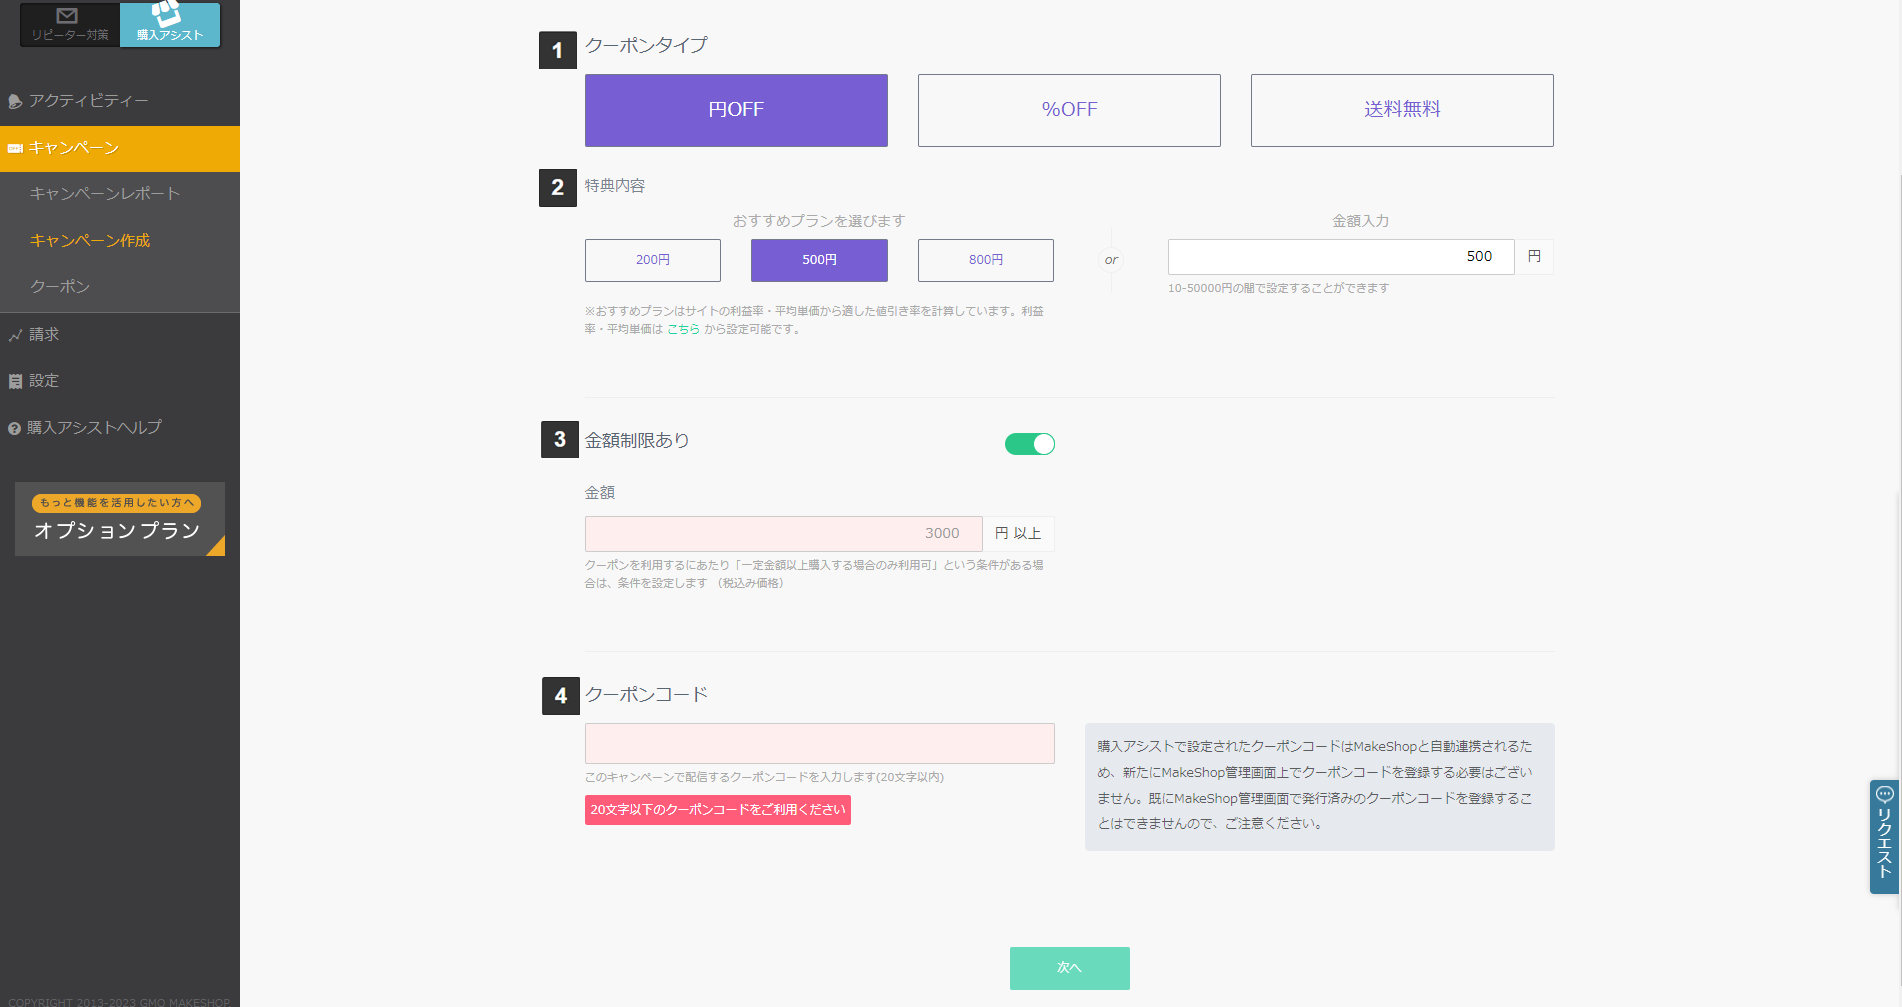Click the icon beside 設定

[15, 382]
